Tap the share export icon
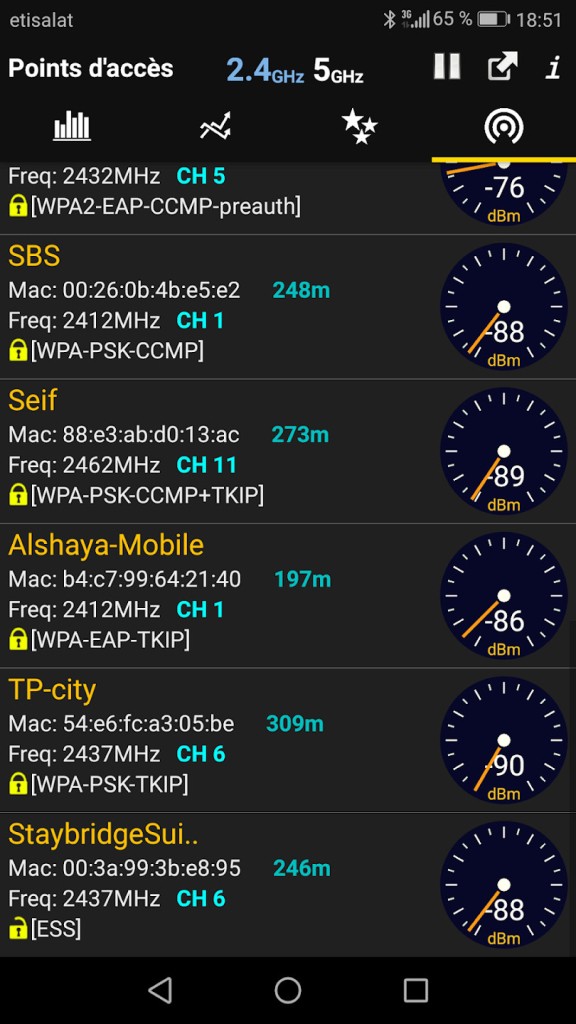576x1024 pixels. coord(502,67)
